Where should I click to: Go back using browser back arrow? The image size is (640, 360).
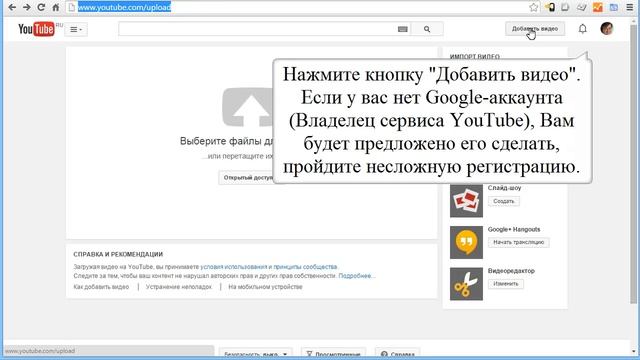(x=12, y=7)
